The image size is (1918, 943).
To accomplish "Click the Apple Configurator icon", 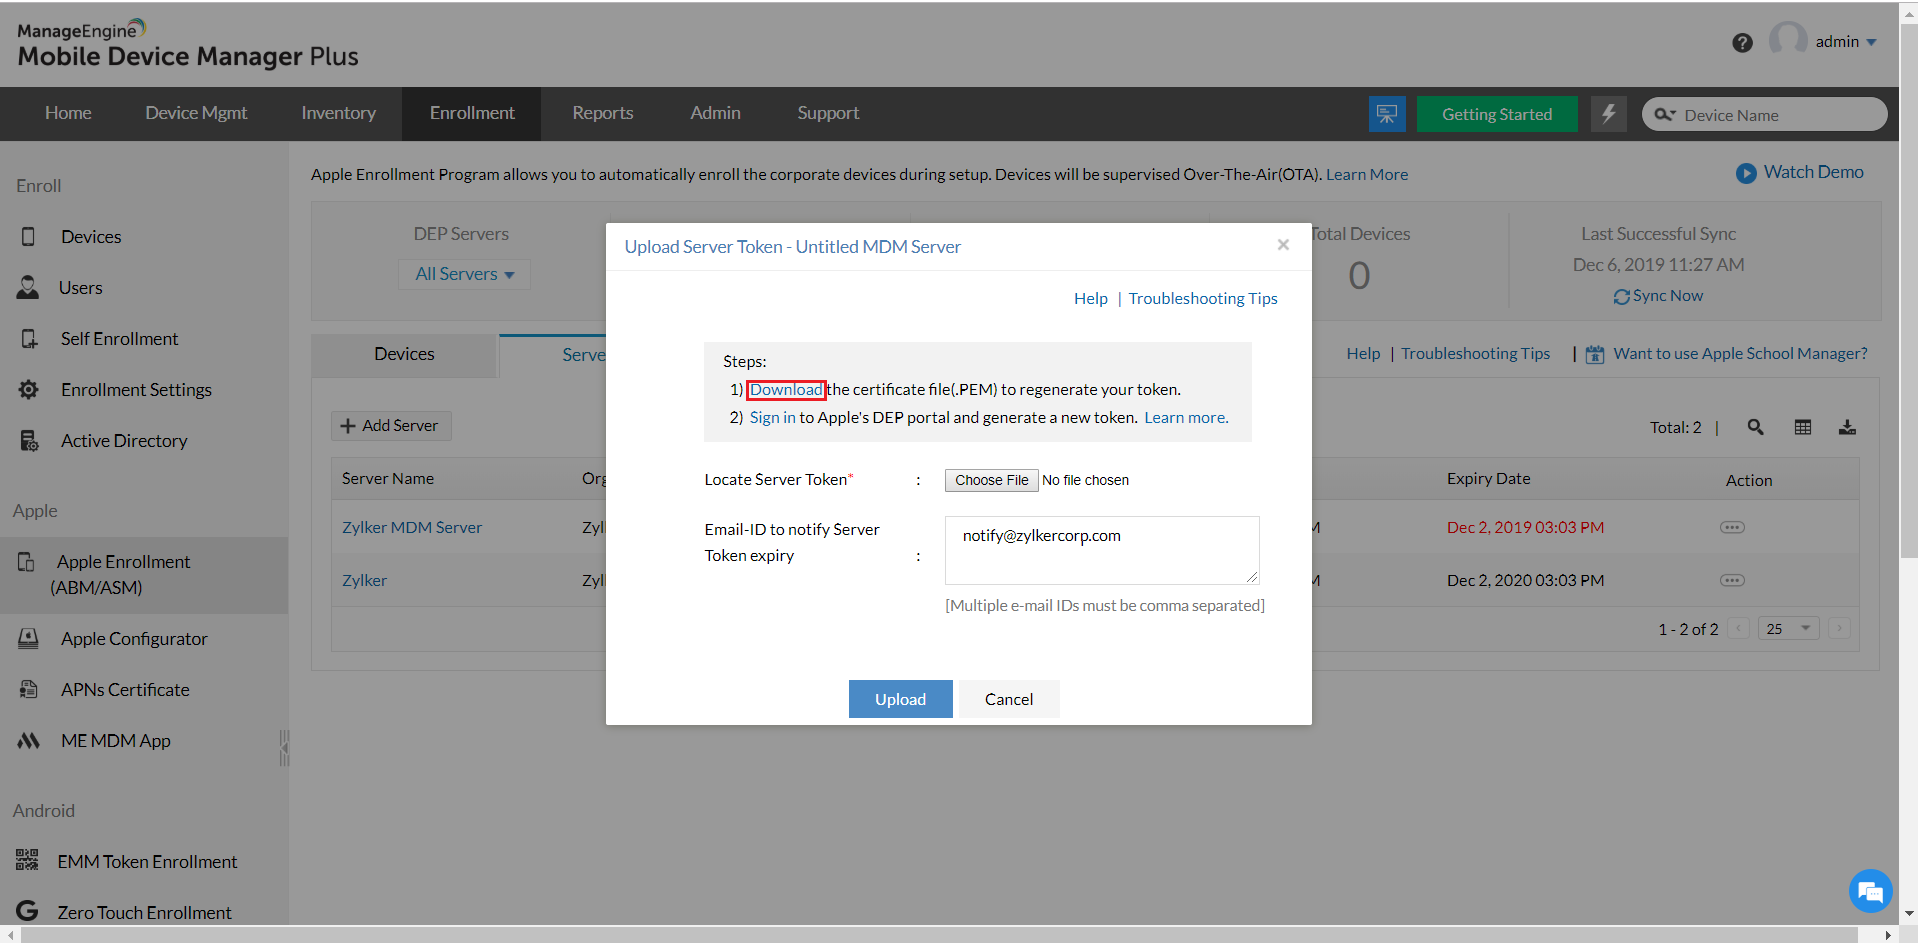I will click(29, 639).
